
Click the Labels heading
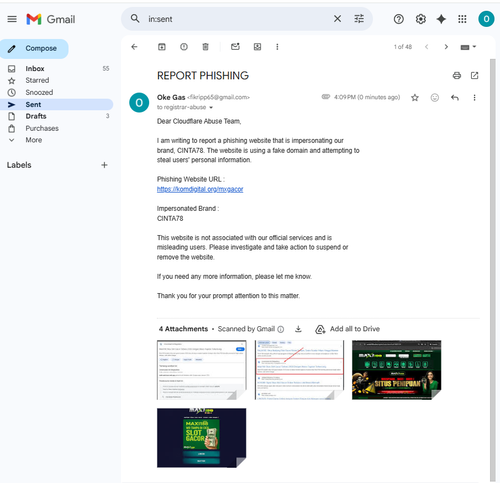click(x=19, y=165)
